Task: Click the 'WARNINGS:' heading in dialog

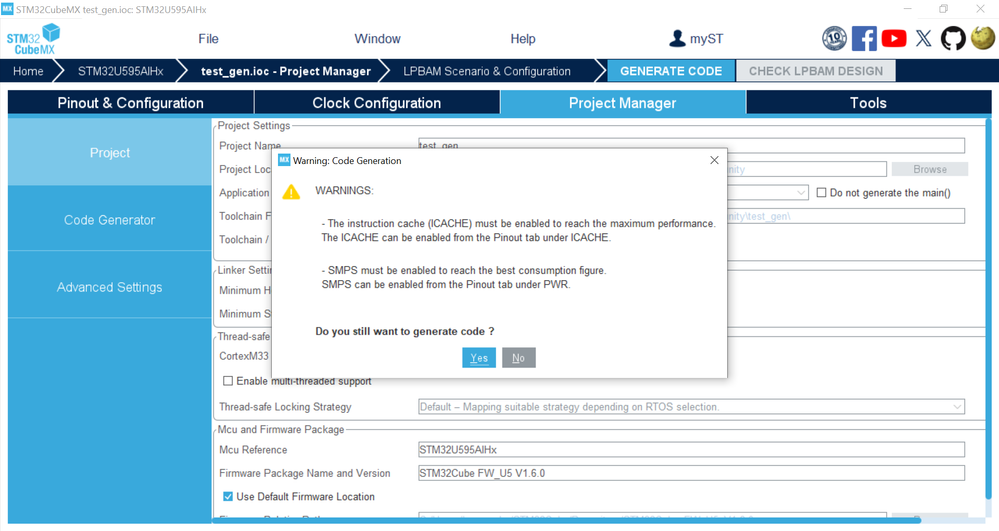Action: [x=344, y=191]
